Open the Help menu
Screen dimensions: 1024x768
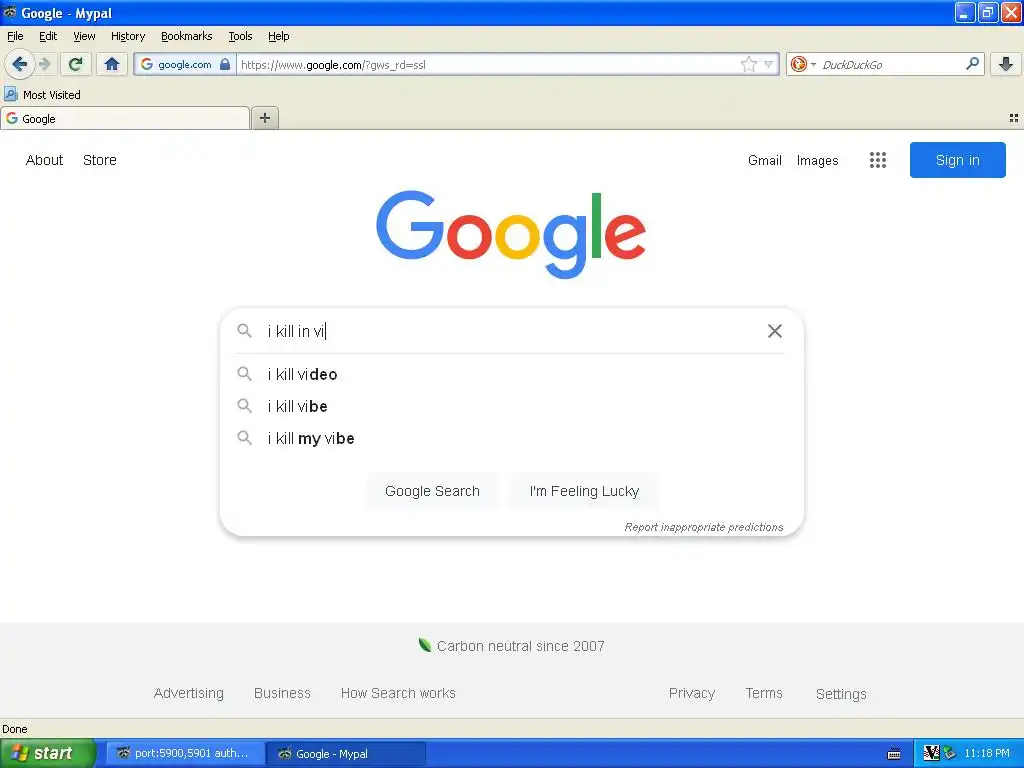point(279,36)
